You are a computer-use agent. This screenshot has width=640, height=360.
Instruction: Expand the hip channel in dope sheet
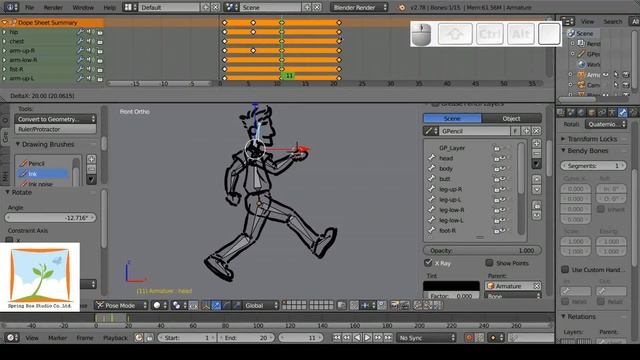[x=4, y=32]
